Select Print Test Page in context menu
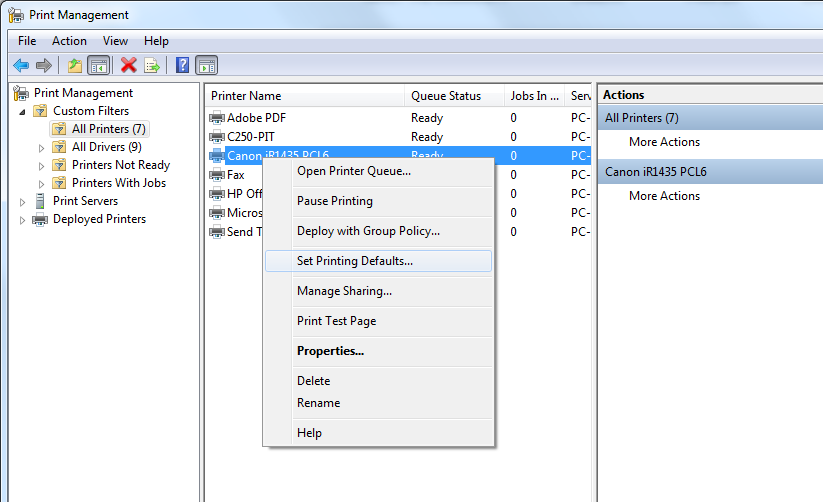The width and height of the screenshot is (823, 502). [336, 321]
